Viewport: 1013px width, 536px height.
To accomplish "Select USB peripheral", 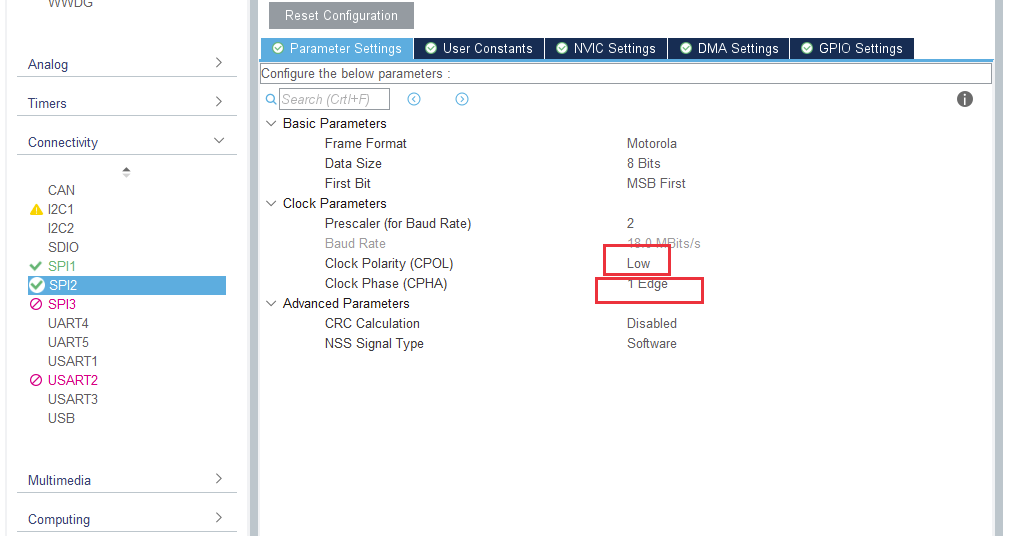I will pos(61,418).
